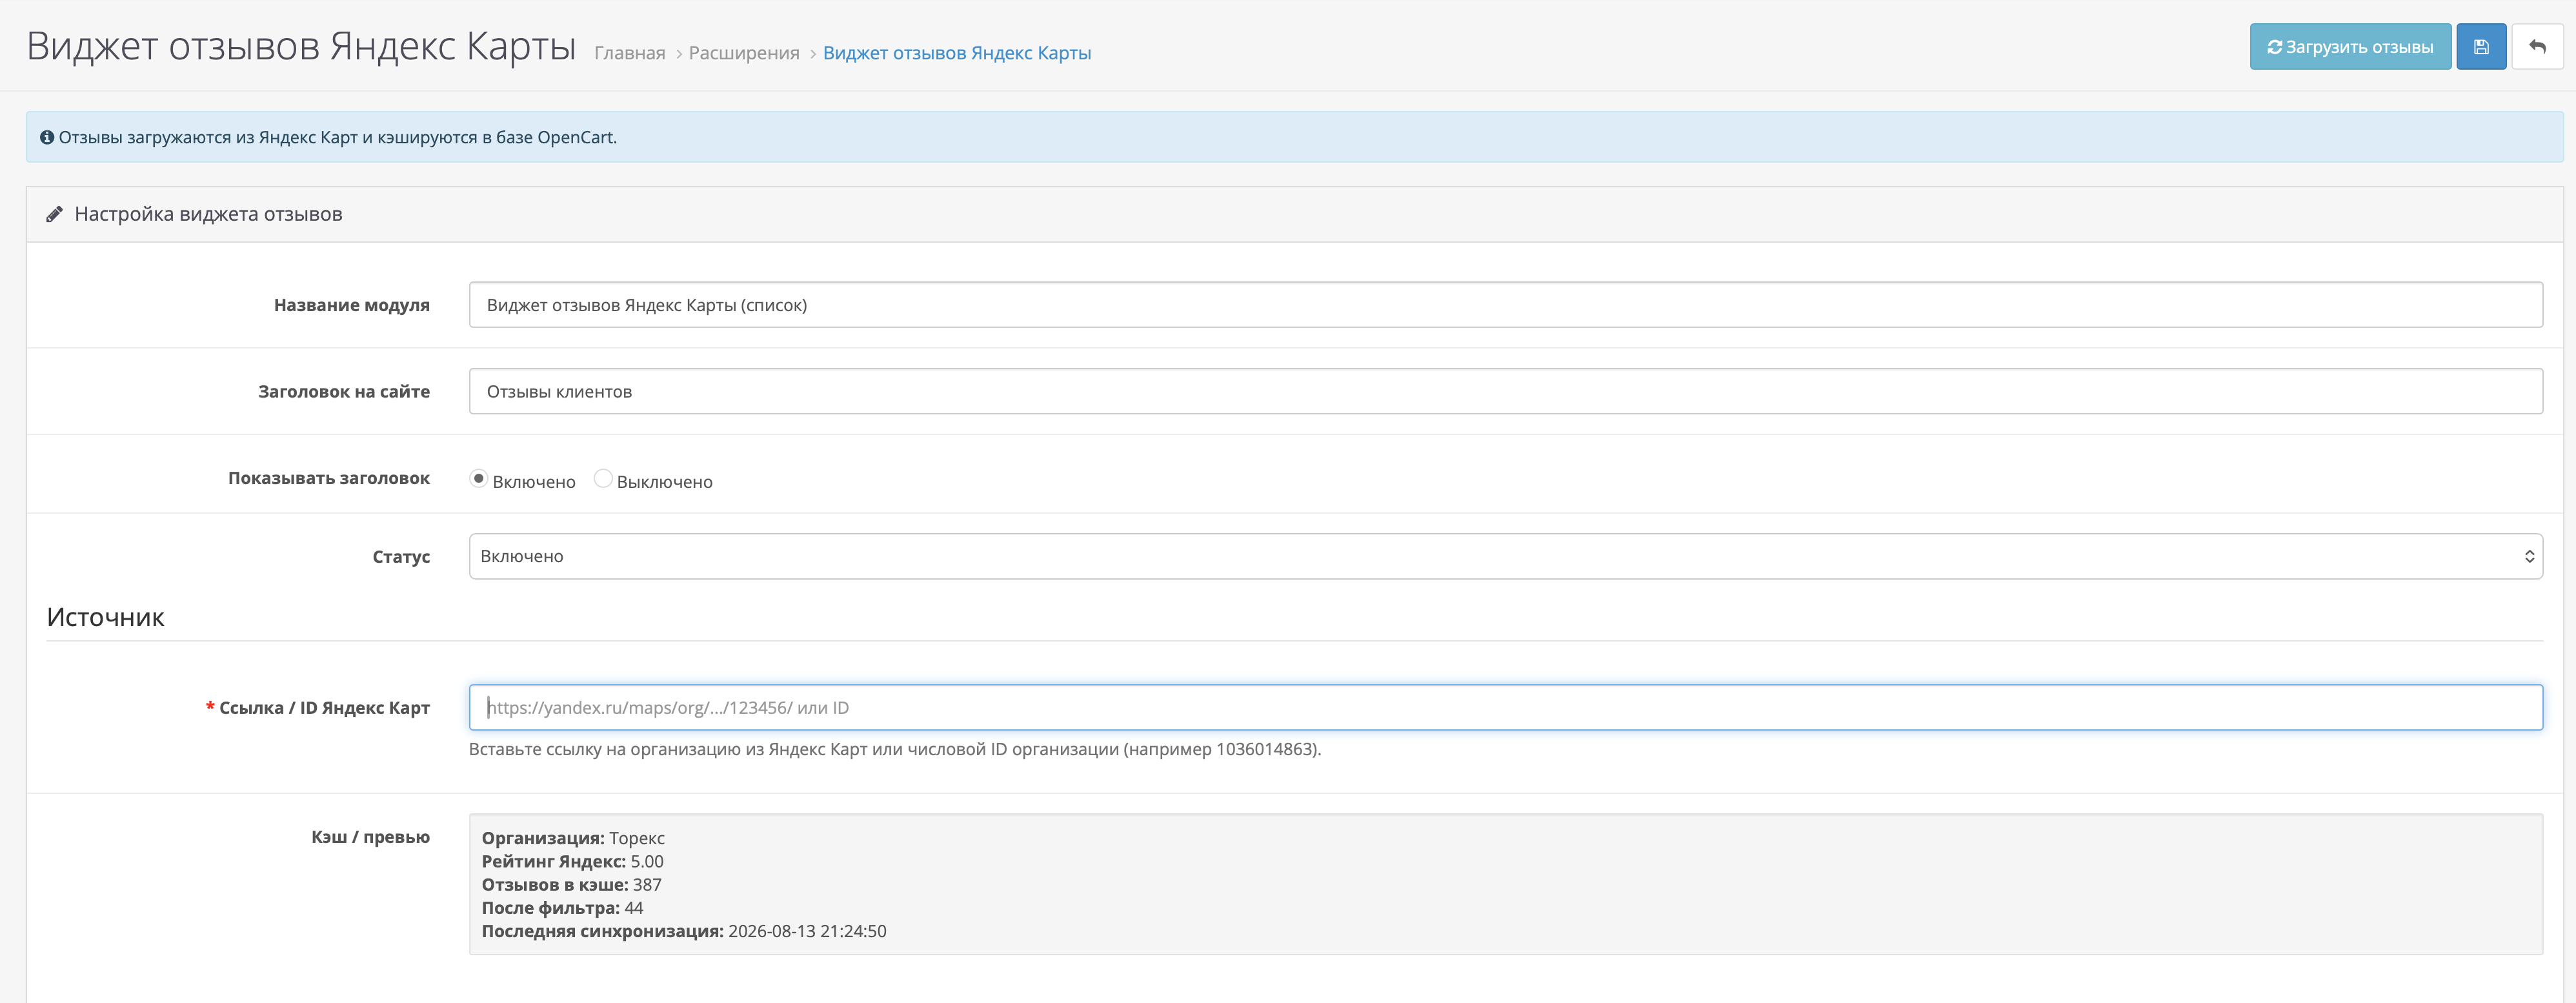Open the Статус dropdown
Image resolution: width=2576 pixels, height=1003 pixels.
coord(1505,556)
